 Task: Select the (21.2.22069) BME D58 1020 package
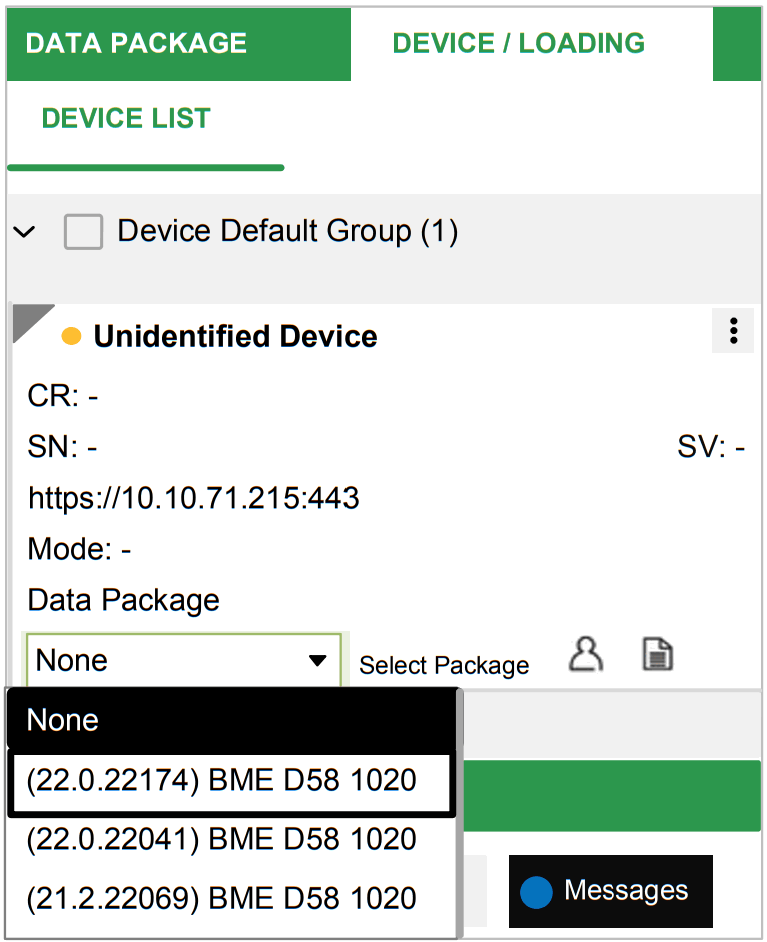point(232,896)
